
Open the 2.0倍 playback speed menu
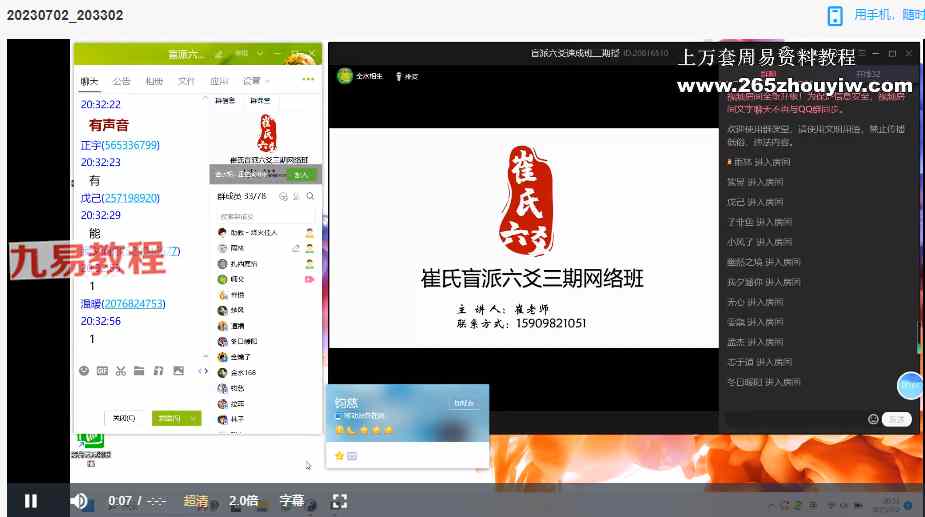pyautogui.click(x=243, y=501)
